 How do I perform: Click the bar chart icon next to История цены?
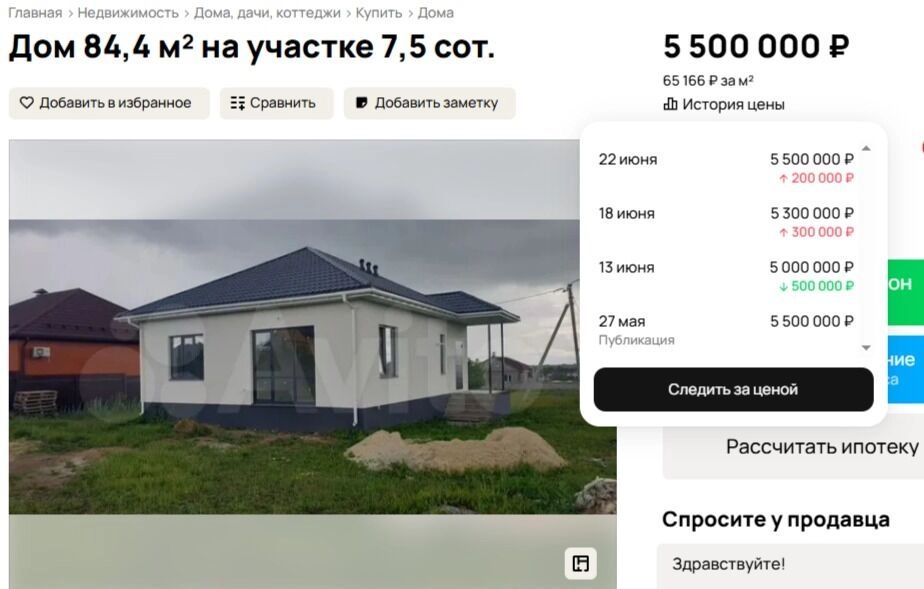point(670,104)
